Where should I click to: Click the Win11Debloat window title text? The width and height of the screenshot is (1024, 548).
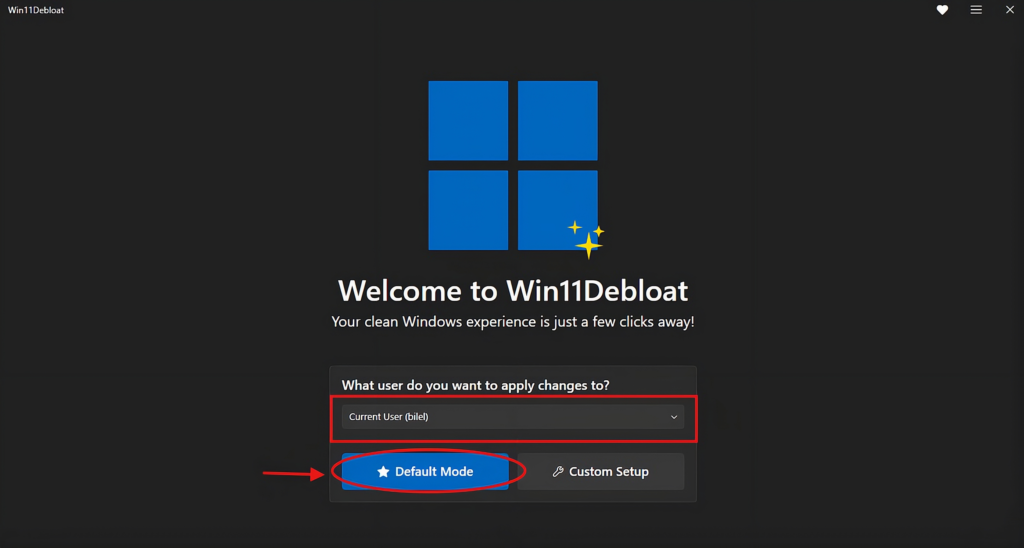[x=36, y=10]
